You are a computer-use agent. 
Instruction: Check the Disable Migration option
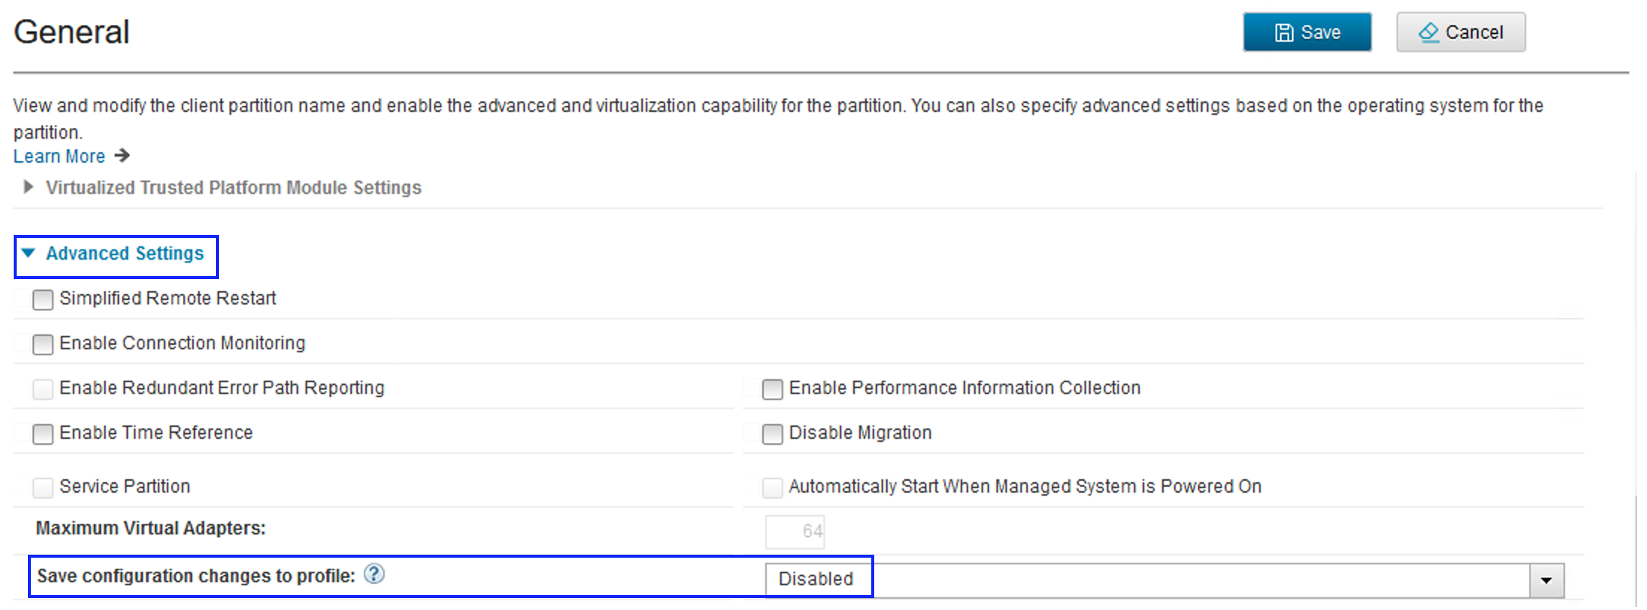click(772, 434)
